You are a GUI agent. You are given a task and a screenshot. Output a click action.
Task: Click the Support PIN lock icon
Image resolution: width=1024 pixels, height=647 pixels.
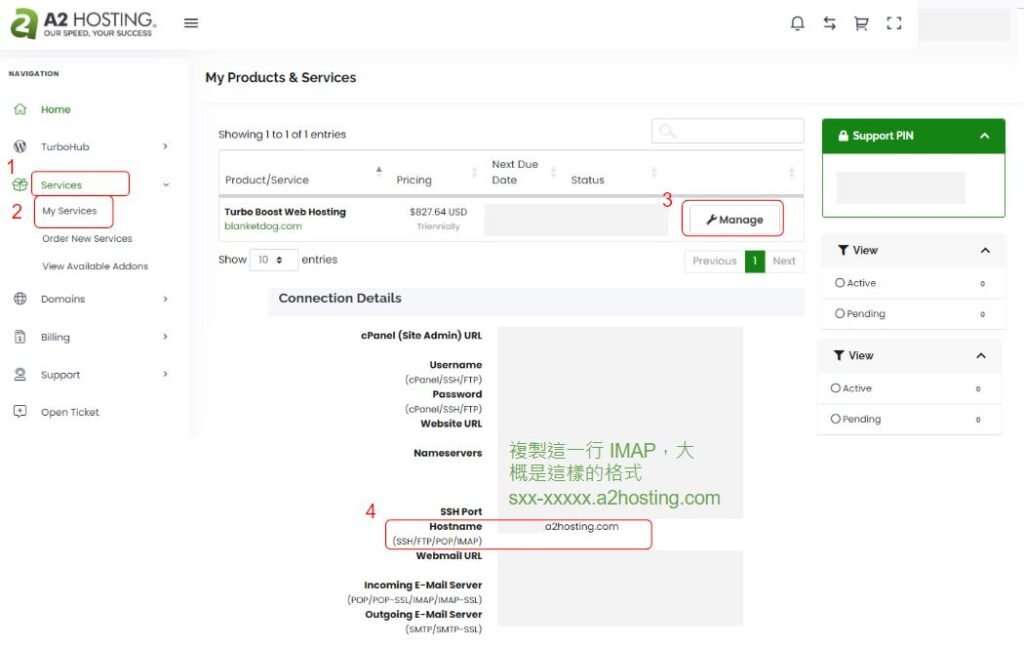coord(843,136)
